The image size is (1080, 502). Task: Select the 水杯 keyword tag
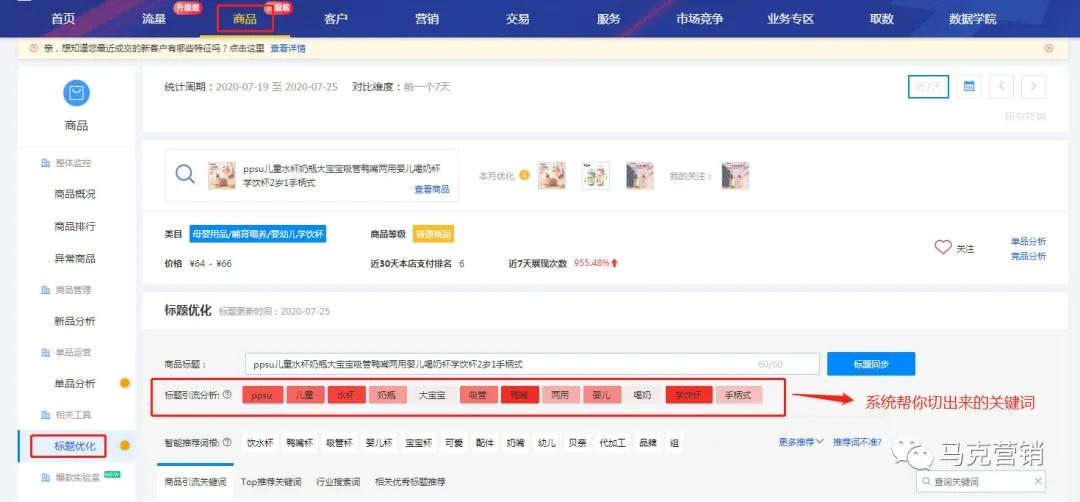tap(346, 395)
